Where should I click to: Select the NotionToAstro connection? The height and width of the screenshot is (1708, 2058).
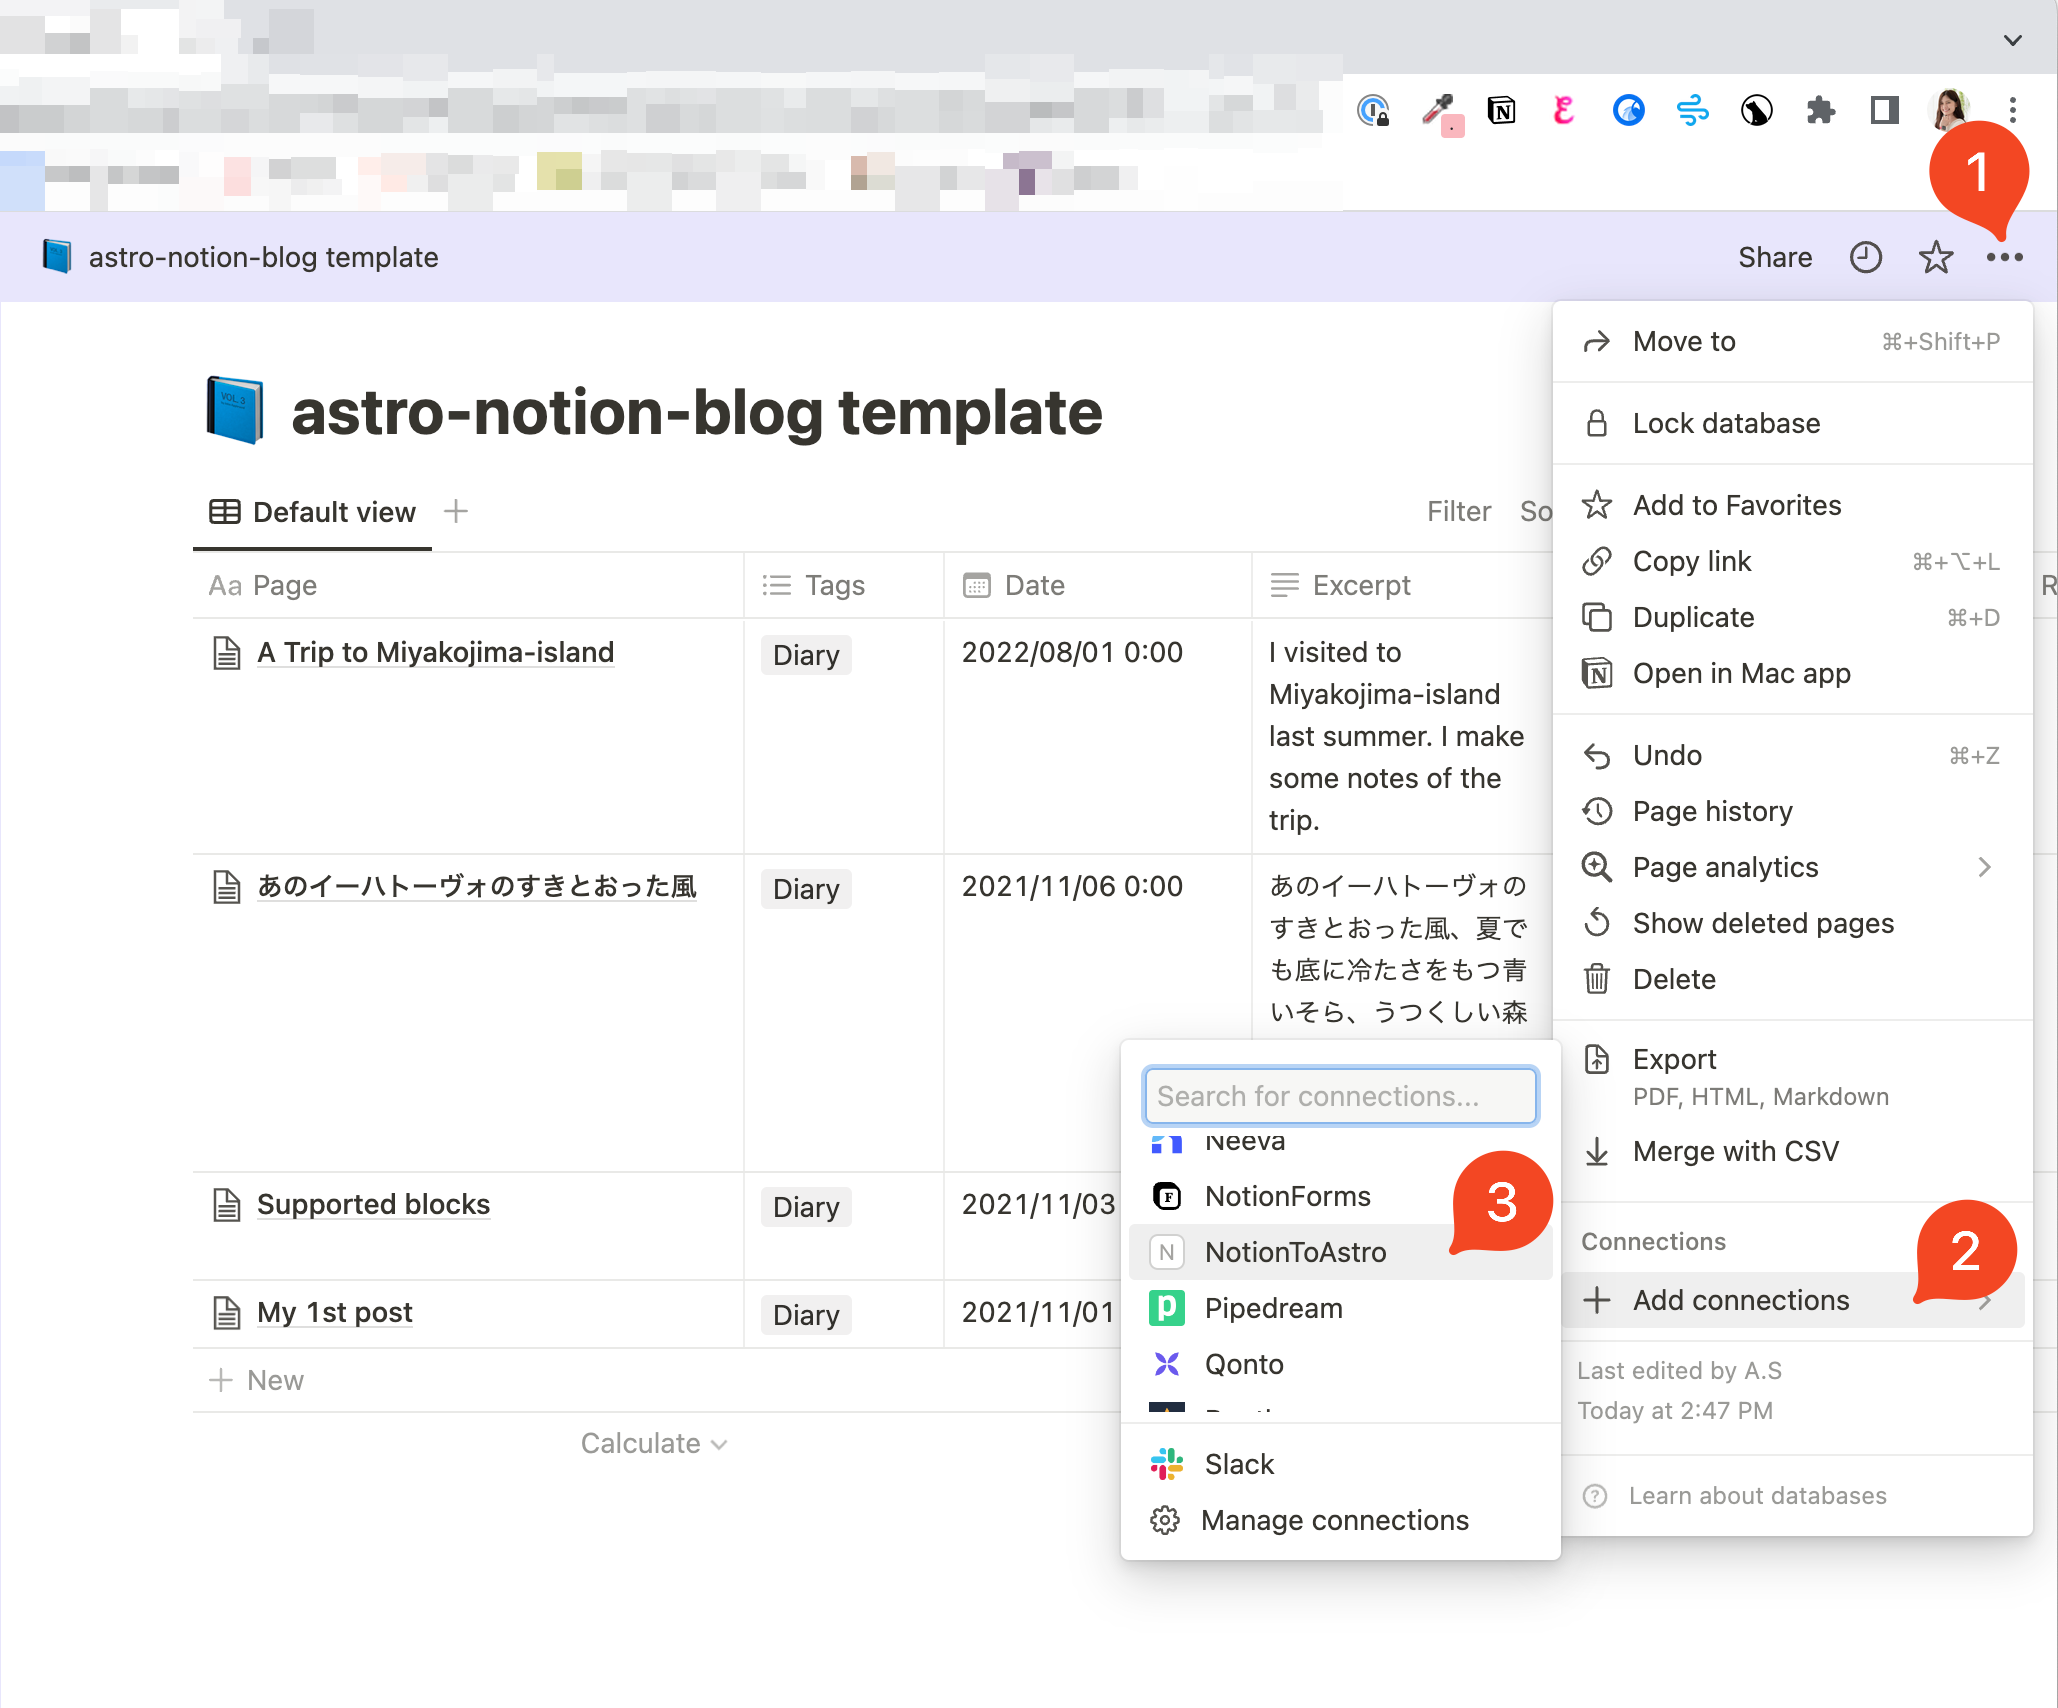[1340, 1252]
